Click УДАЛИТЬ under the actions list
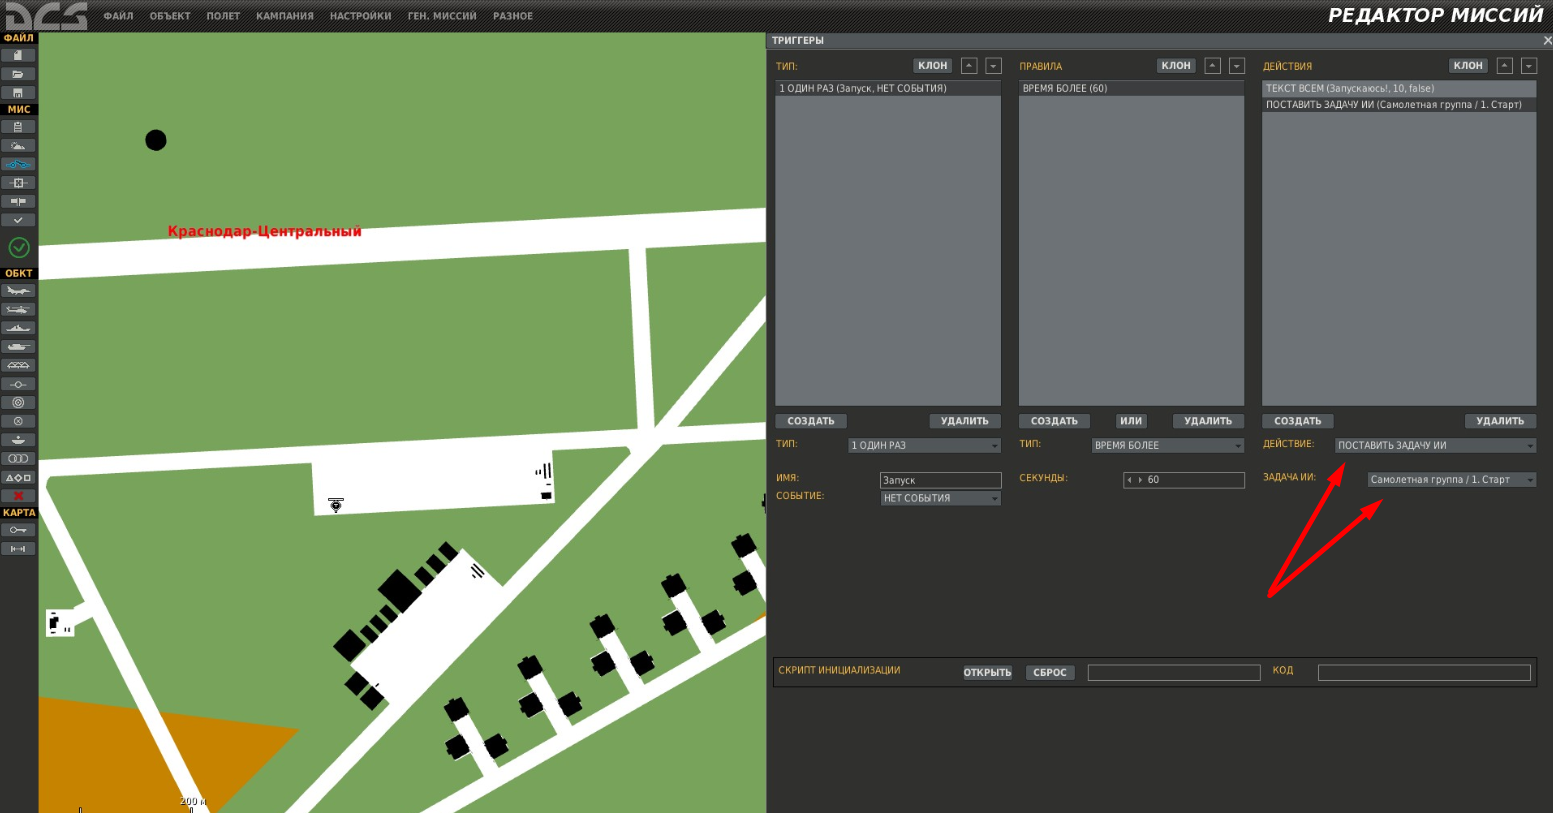1553x813 pixels. click(1500, 421)
